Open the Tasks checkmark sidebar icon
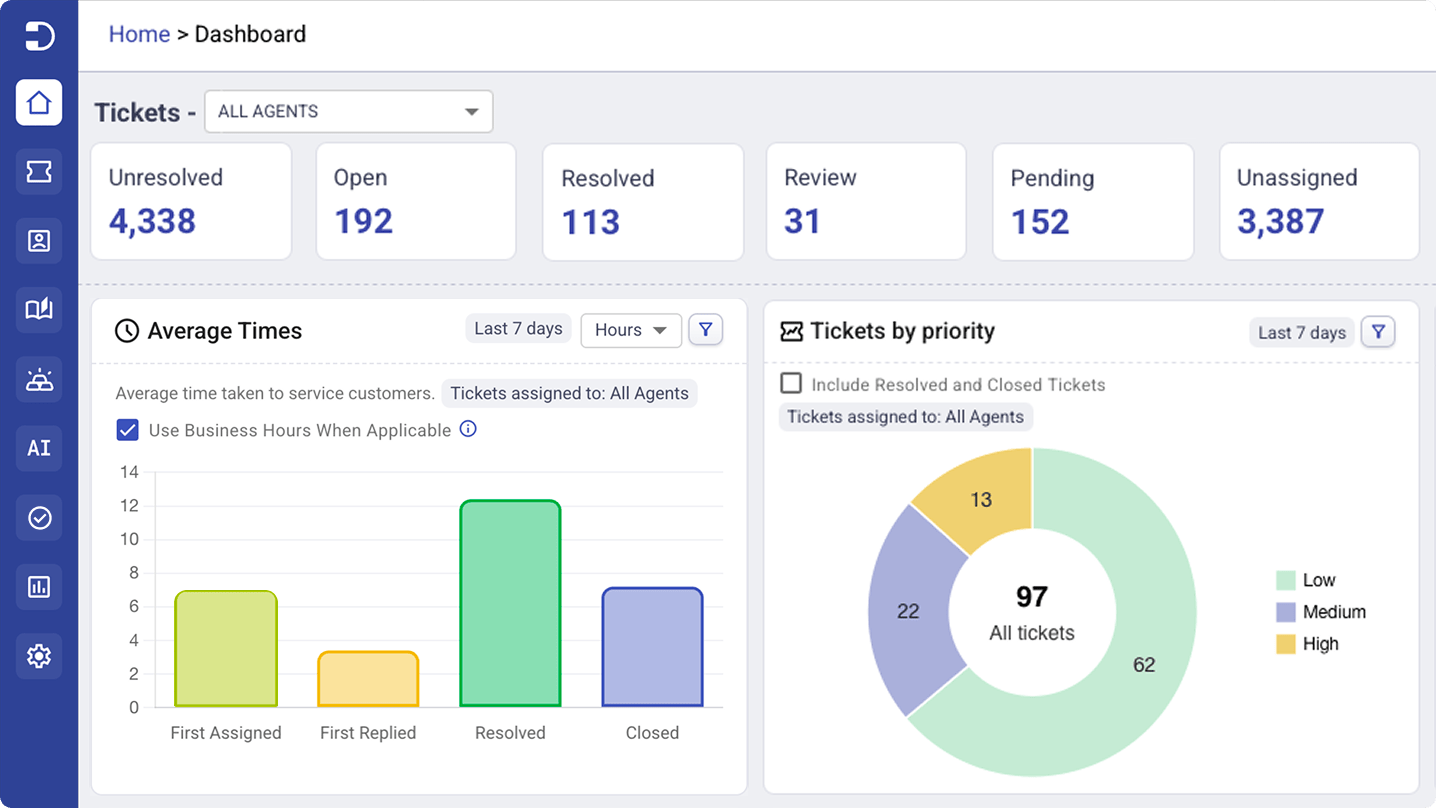Screen dimensions: 1436x808 39,517
